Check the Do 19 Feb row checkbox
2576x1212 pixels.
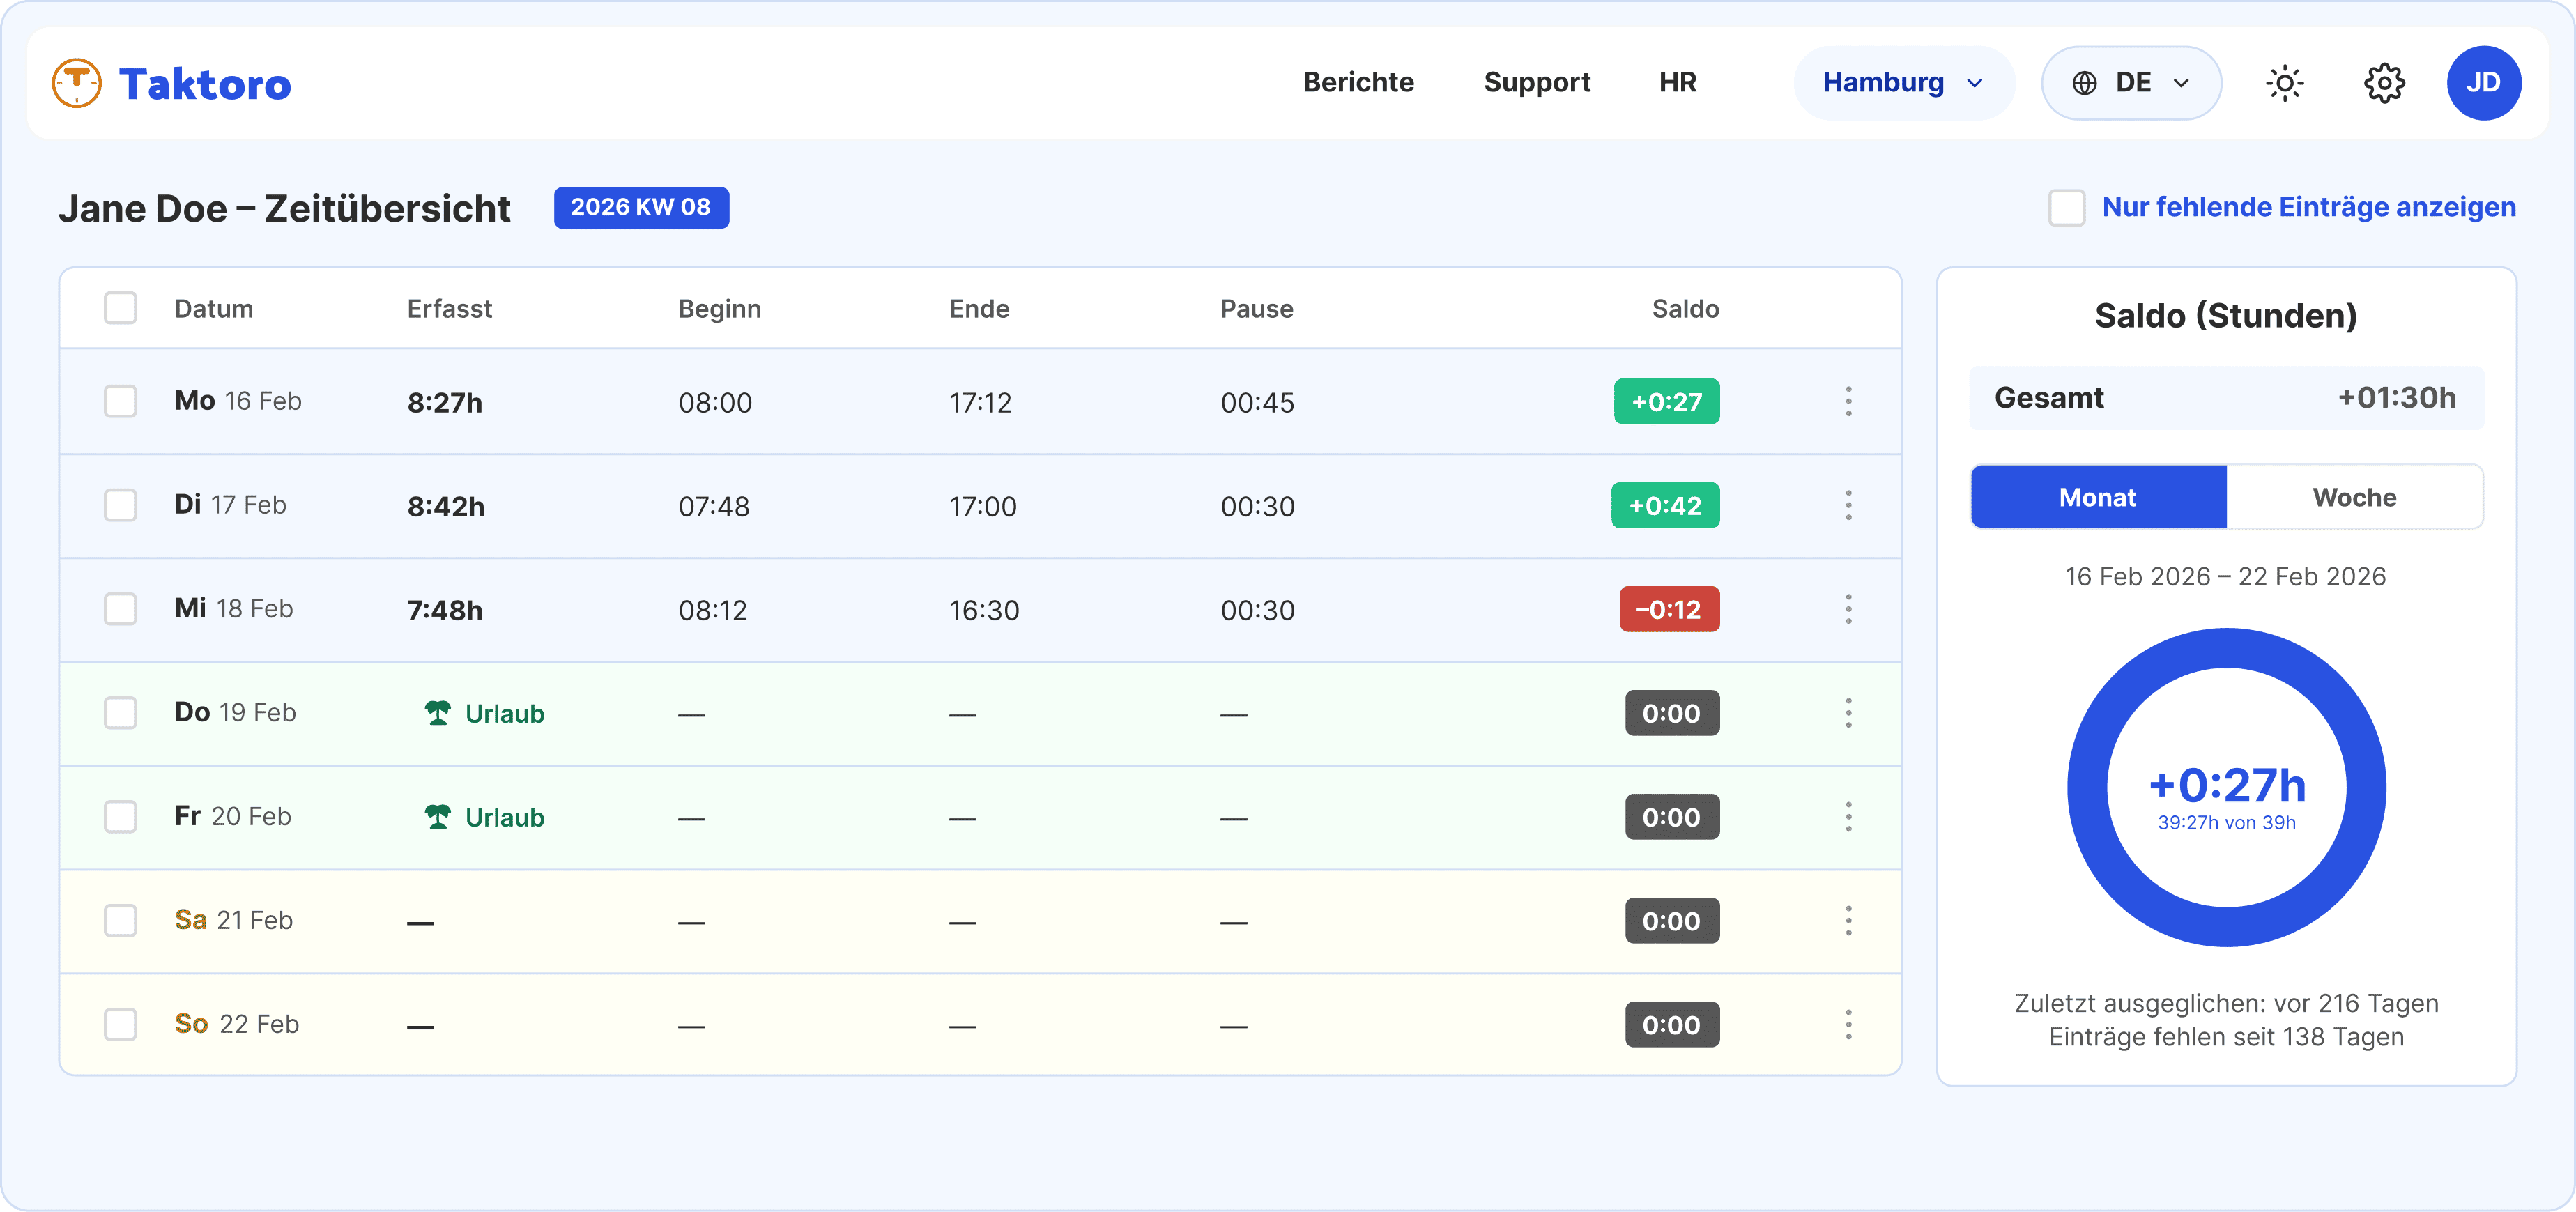pyautogui.click(x=121, y=713)
